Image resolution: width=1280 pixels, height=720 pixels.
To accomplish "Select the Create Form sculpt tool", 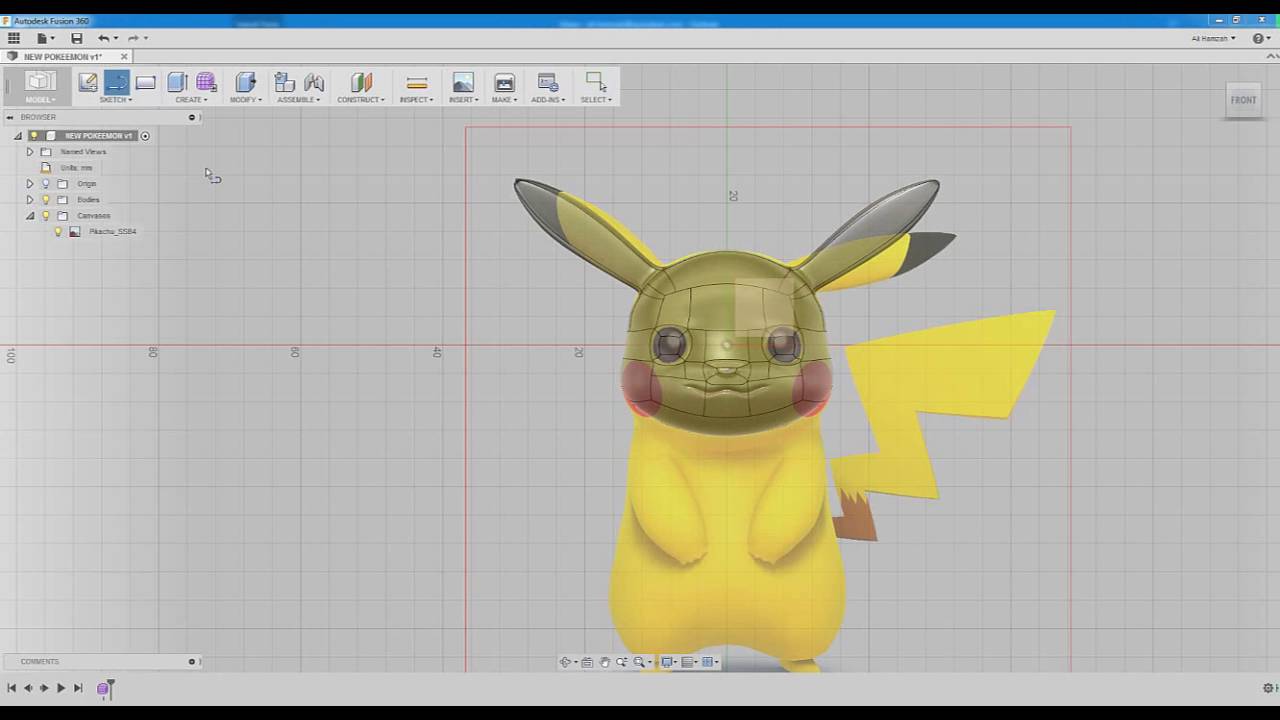I will tap(206, 82).
